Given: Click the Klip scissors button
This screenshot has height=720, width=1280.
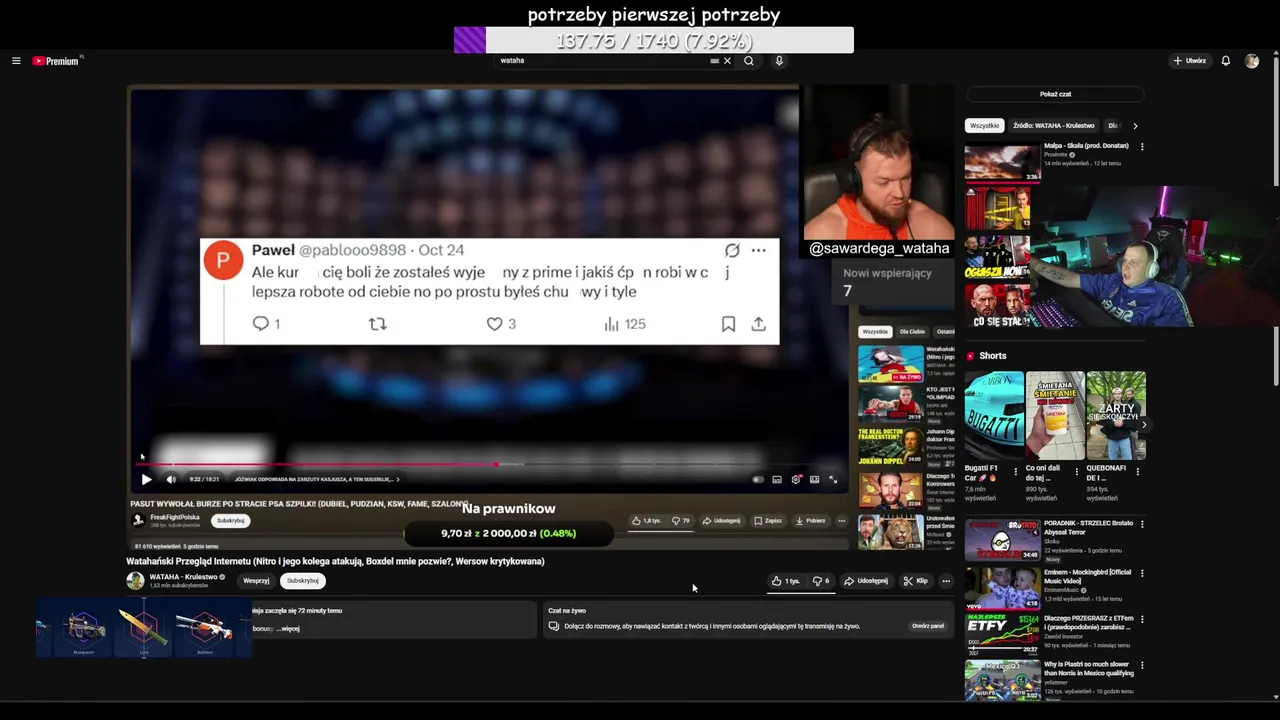Looking at the screenshot, I should (915, 581).
